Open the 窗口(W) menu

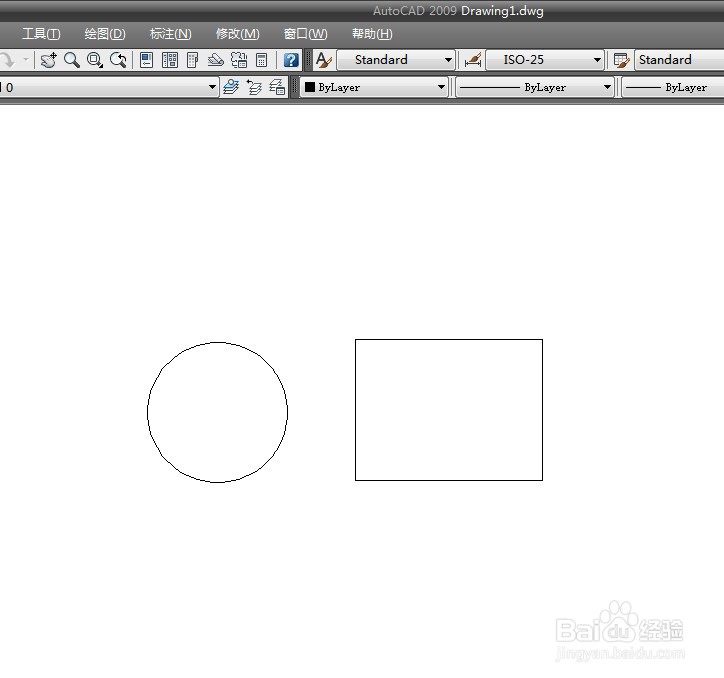pyautogui.click(x=305, y=34)
